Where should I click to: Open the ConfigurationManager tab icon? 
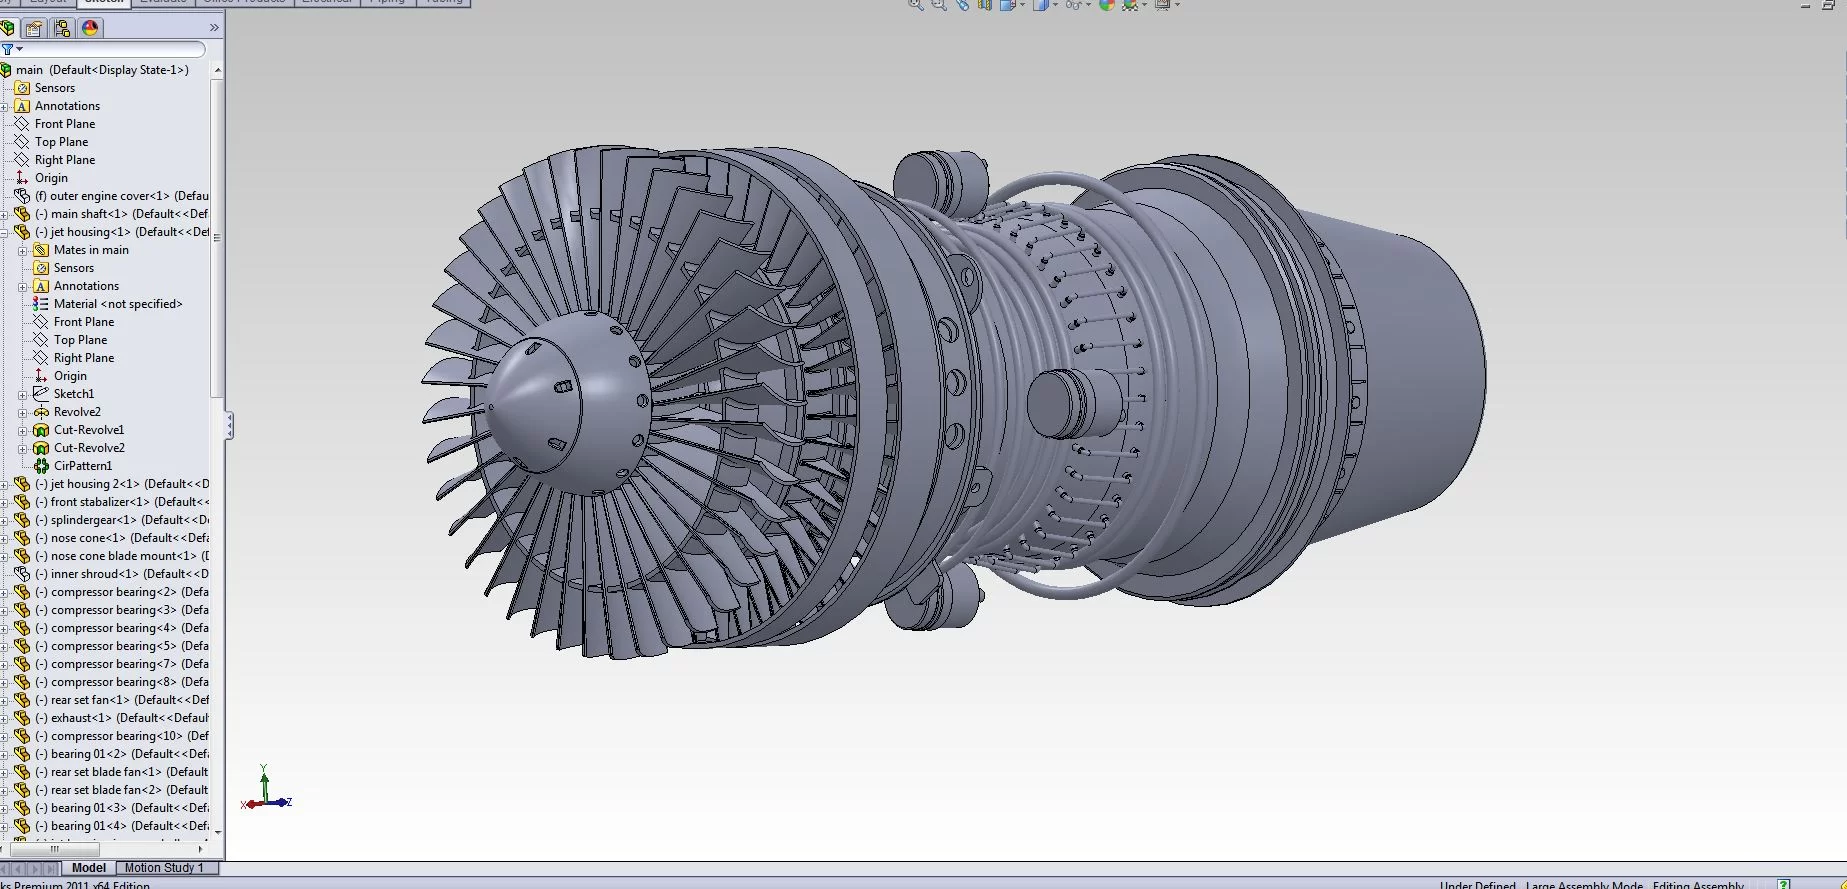[x=62, y=28]
